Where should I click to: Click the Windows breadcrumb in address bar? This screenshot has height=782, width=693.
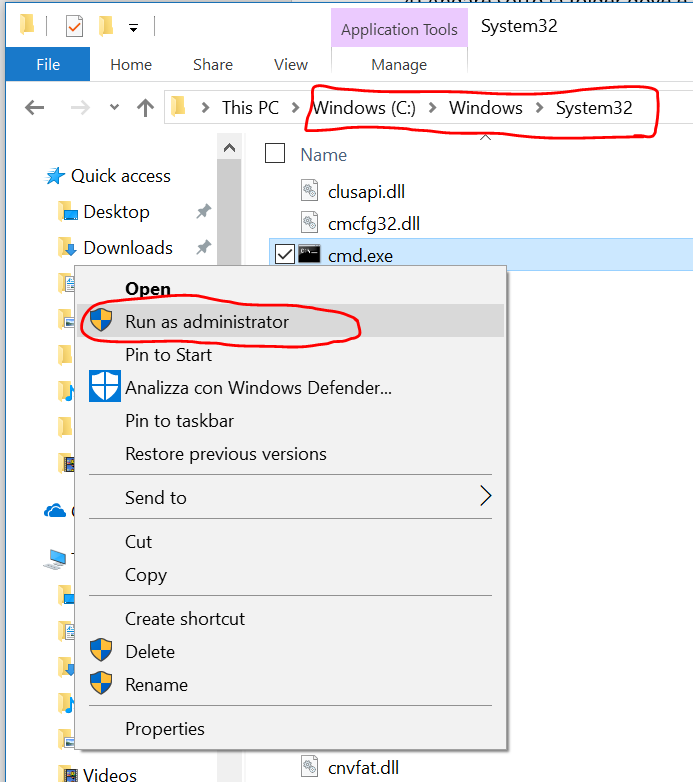point(485,108)
